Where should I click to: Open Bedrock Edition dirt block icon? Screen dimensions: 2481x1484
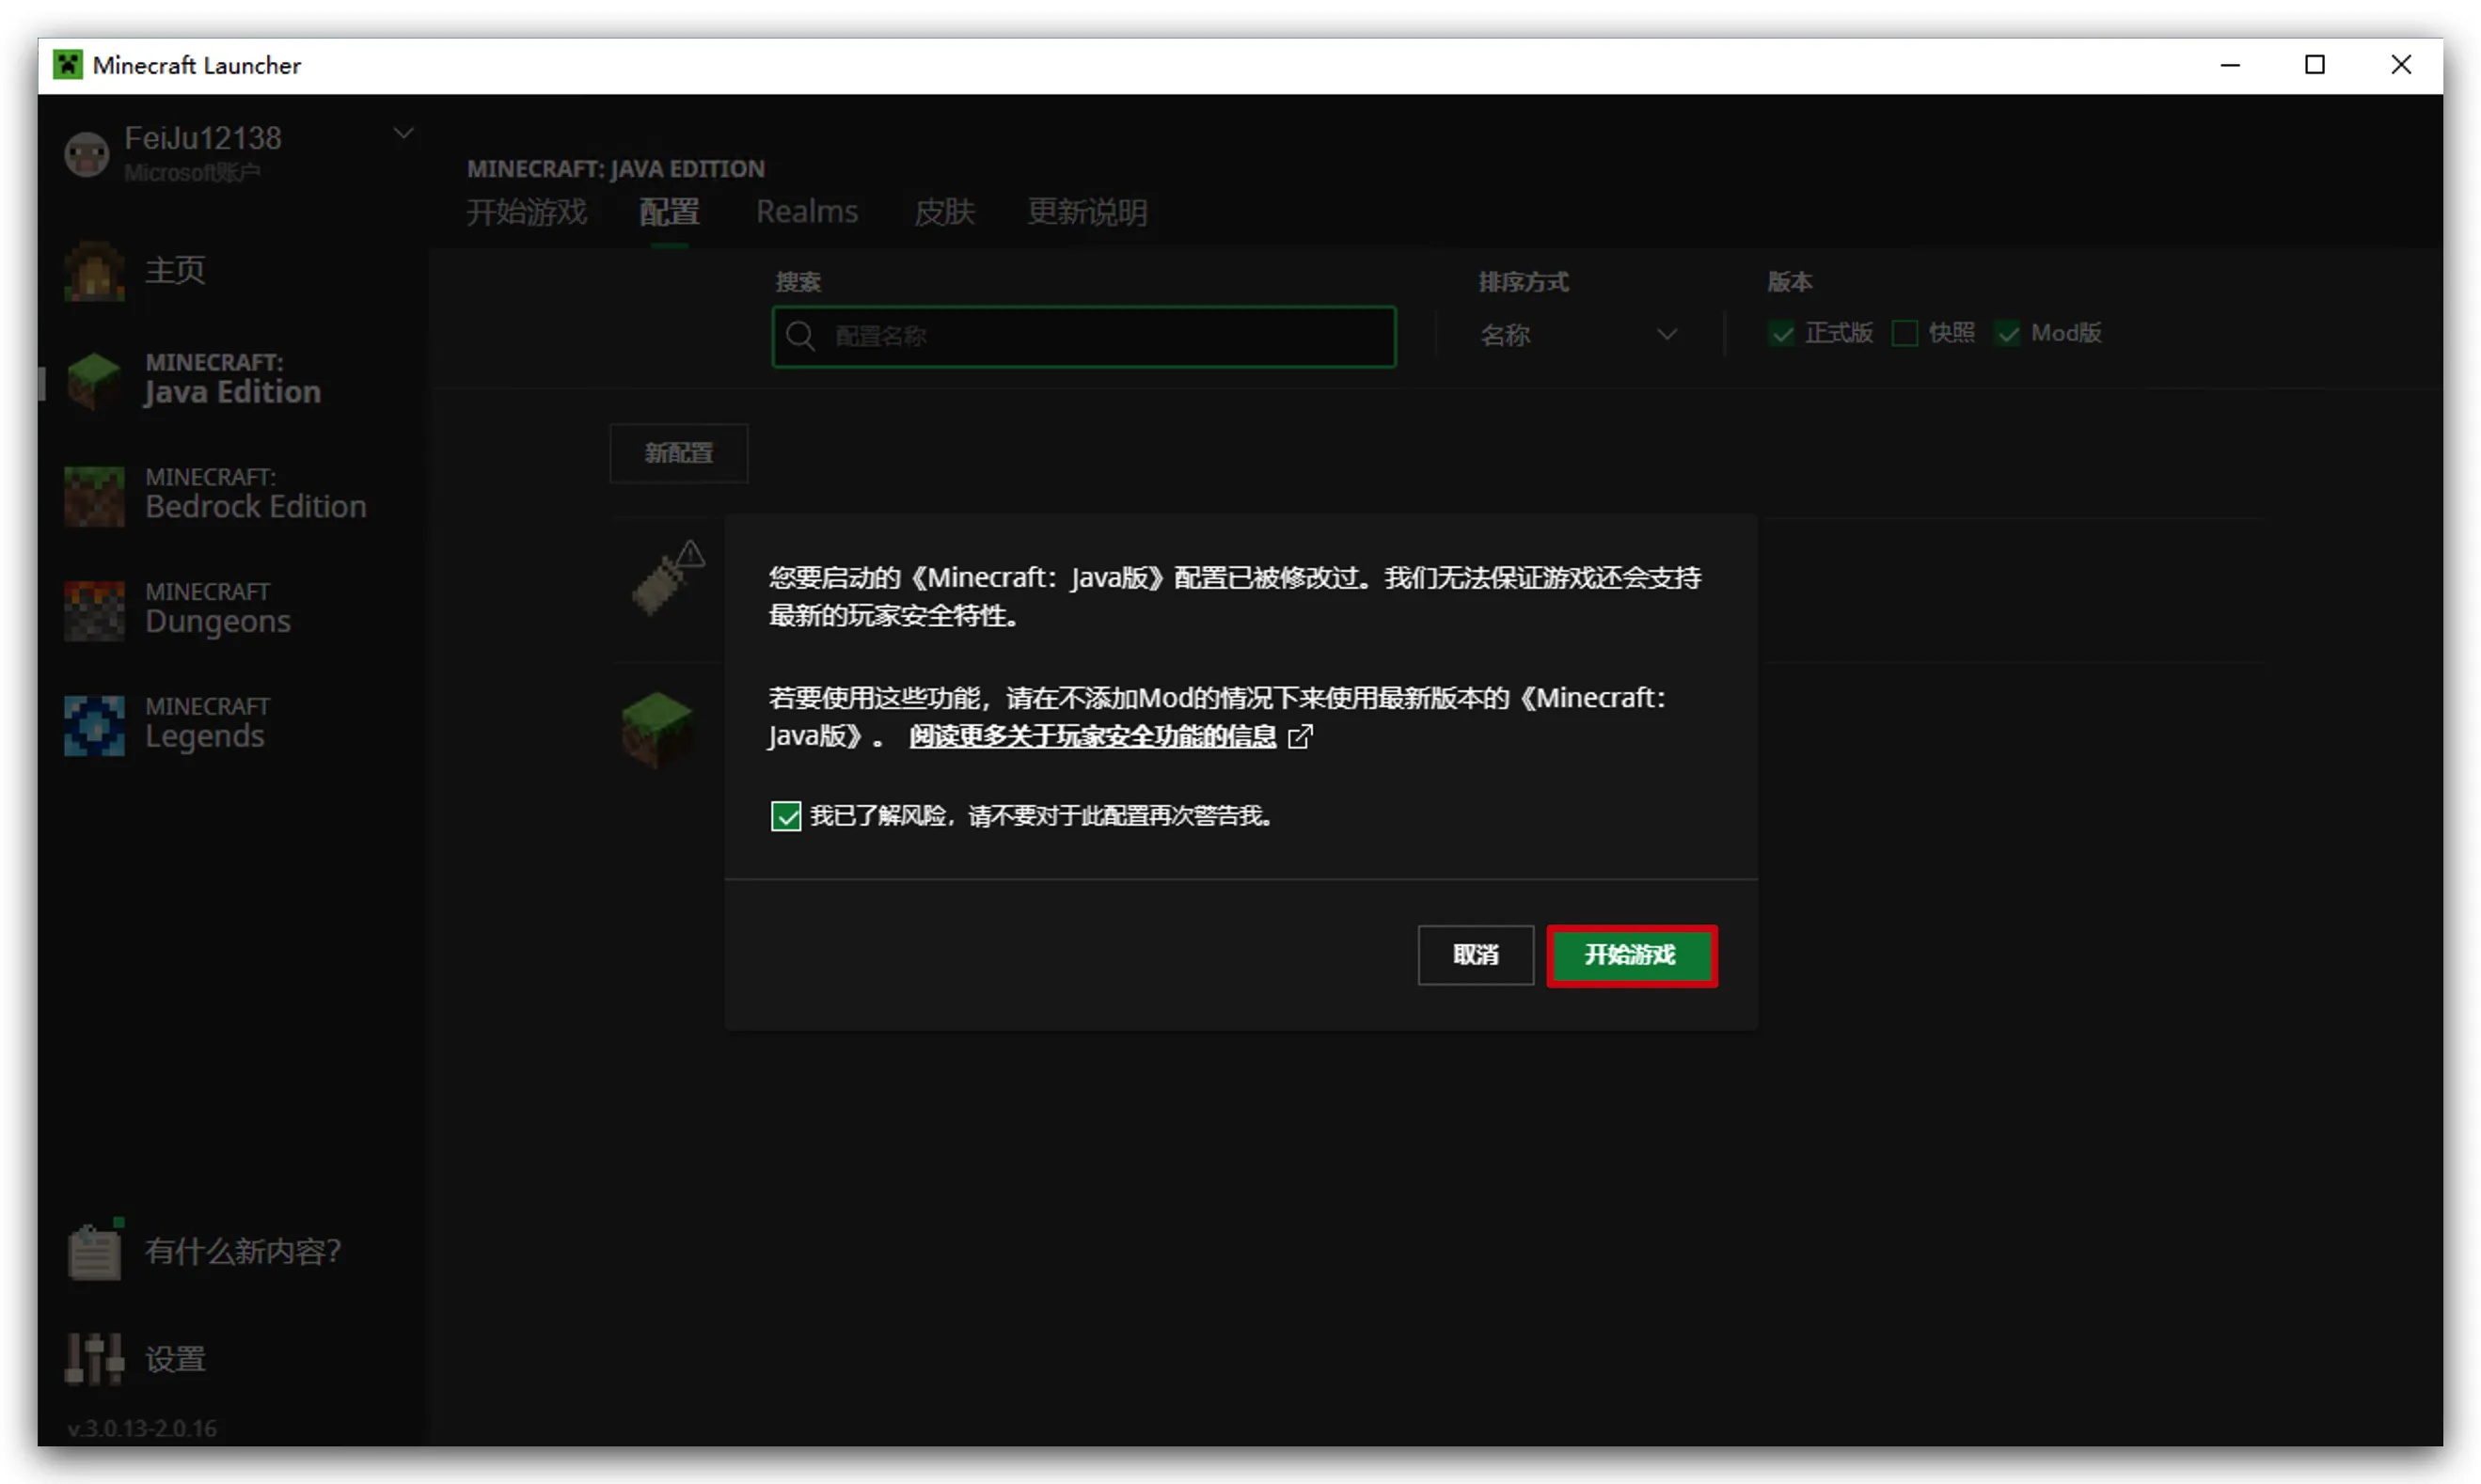94,495
